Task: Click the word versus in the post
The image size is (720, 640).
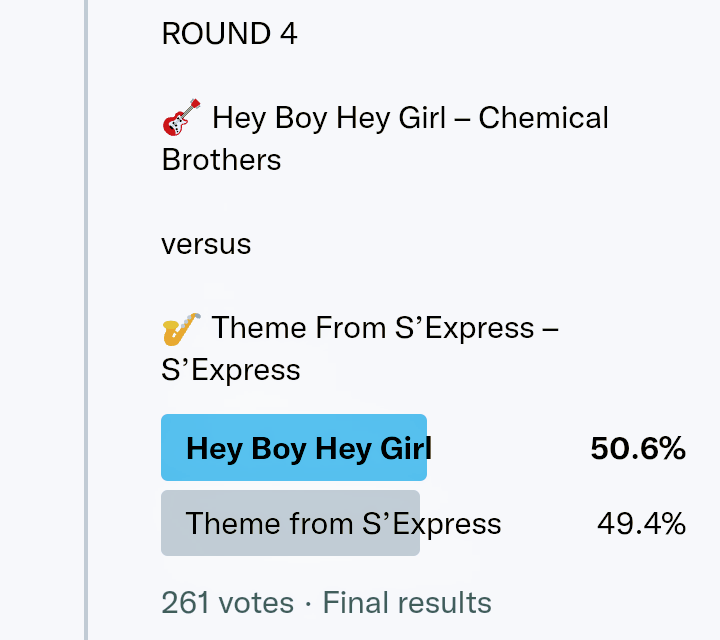Action: (x=206, y=244)
